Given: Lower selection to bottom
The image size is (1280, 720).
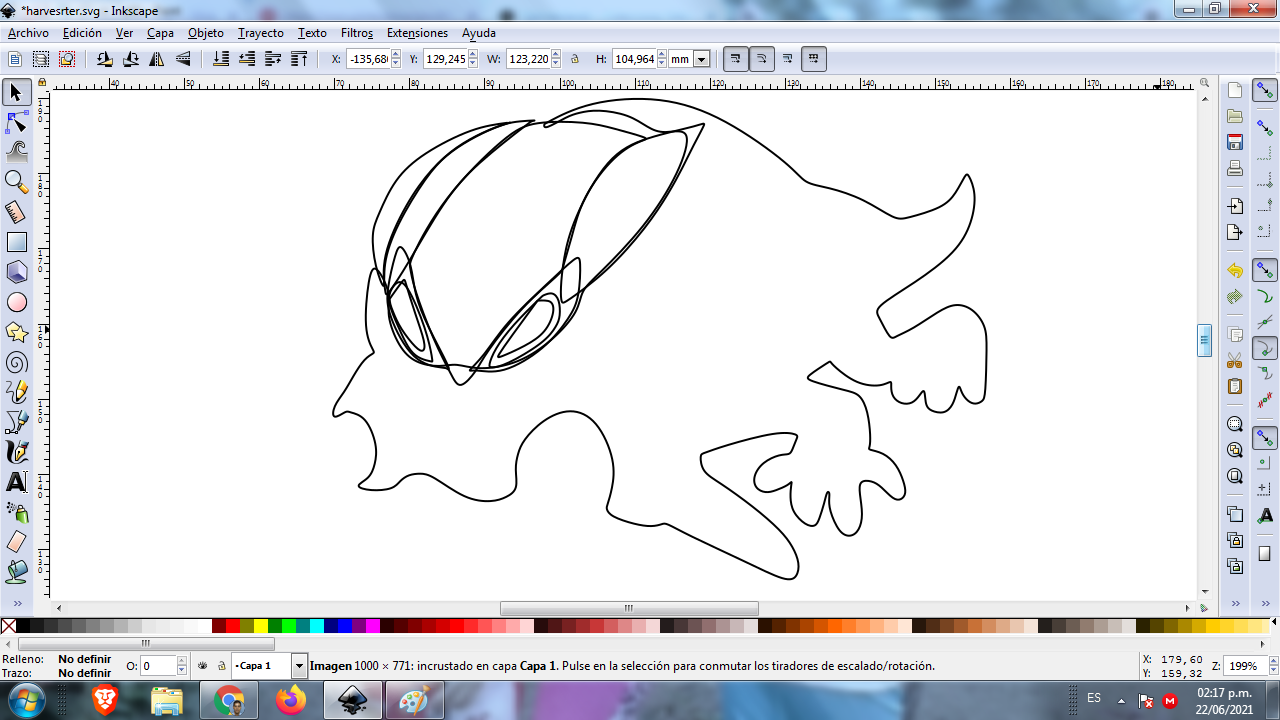Looking at the screenshot, I should point(221,59).
